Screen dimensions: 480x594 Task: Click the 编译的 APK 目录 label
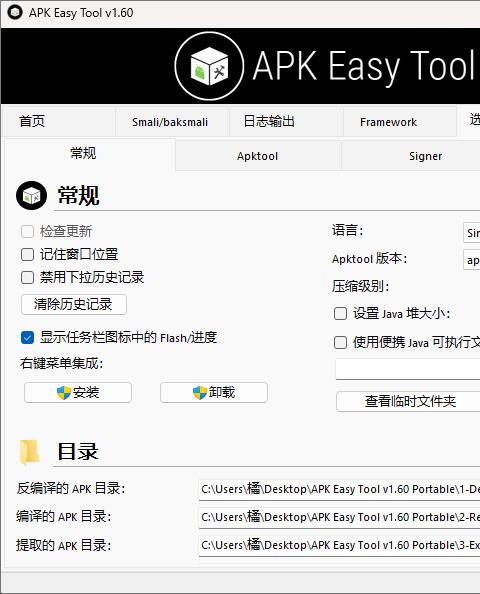click(64, 517)
